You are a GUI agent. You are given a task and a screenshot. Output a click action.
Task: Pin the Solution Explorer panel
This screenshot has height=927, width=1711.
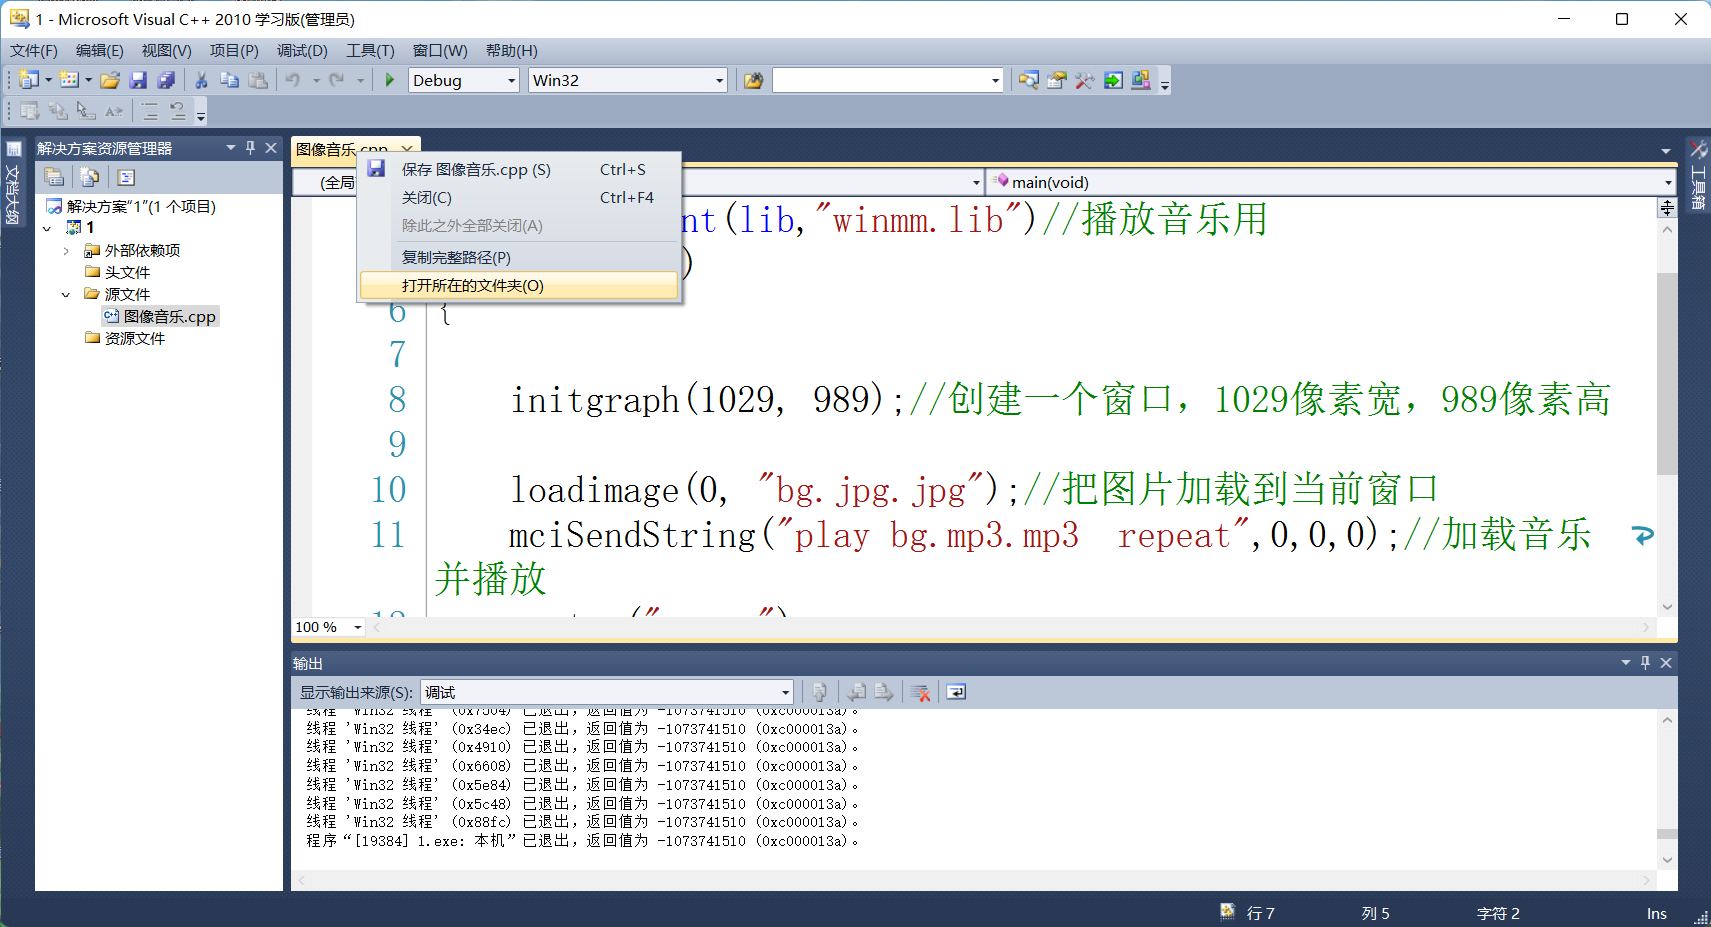pyautogui.click(x=251, y=148)
